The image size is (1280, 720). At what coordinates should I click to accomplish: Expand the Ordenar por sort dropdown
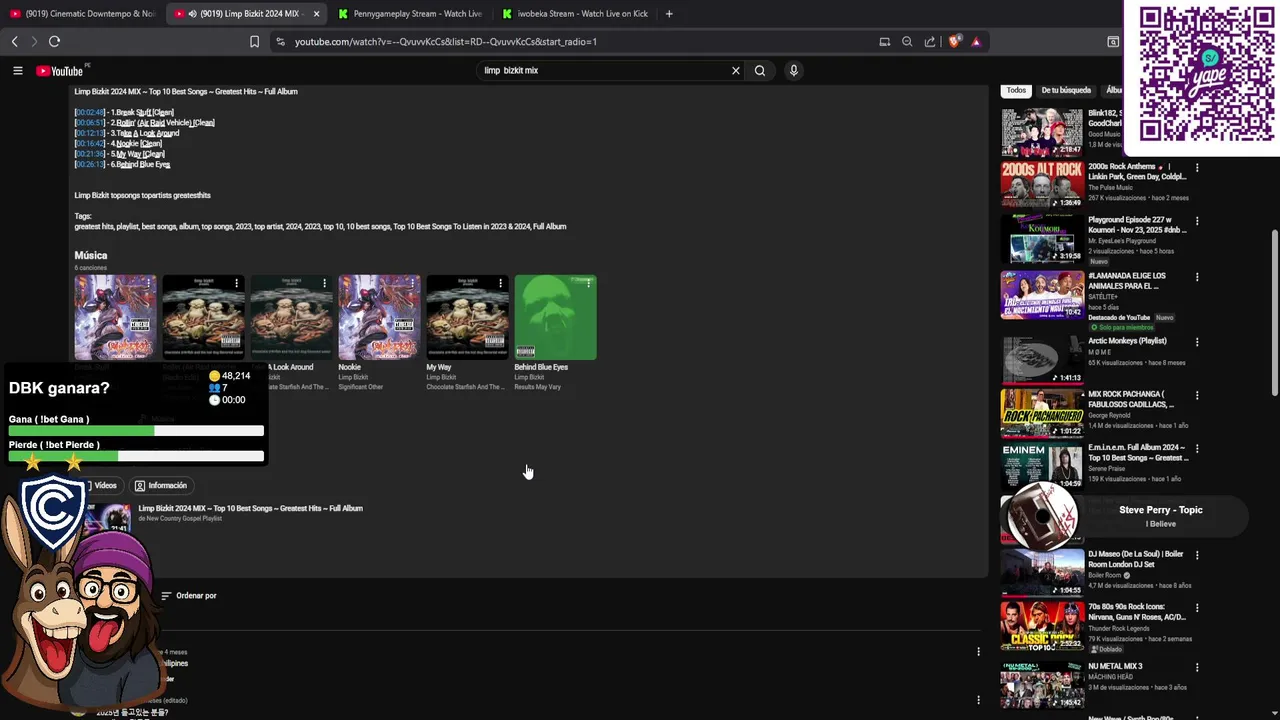(x=189, y=596)
